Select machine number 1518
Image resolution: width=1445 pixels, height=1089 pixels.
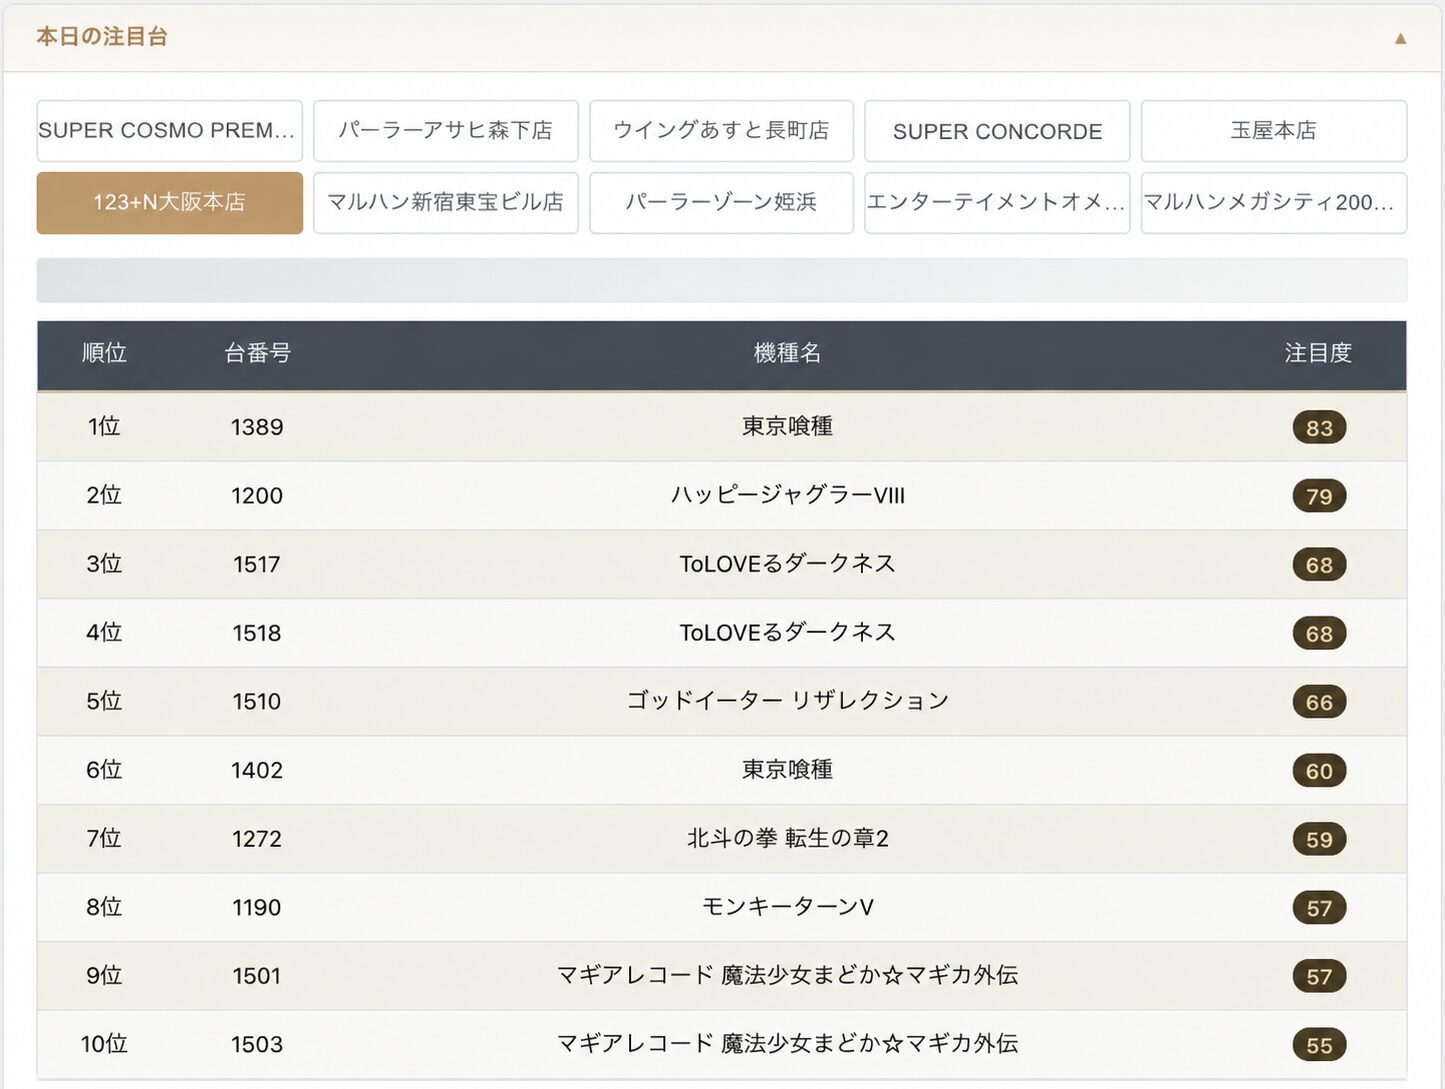[257, 633]
